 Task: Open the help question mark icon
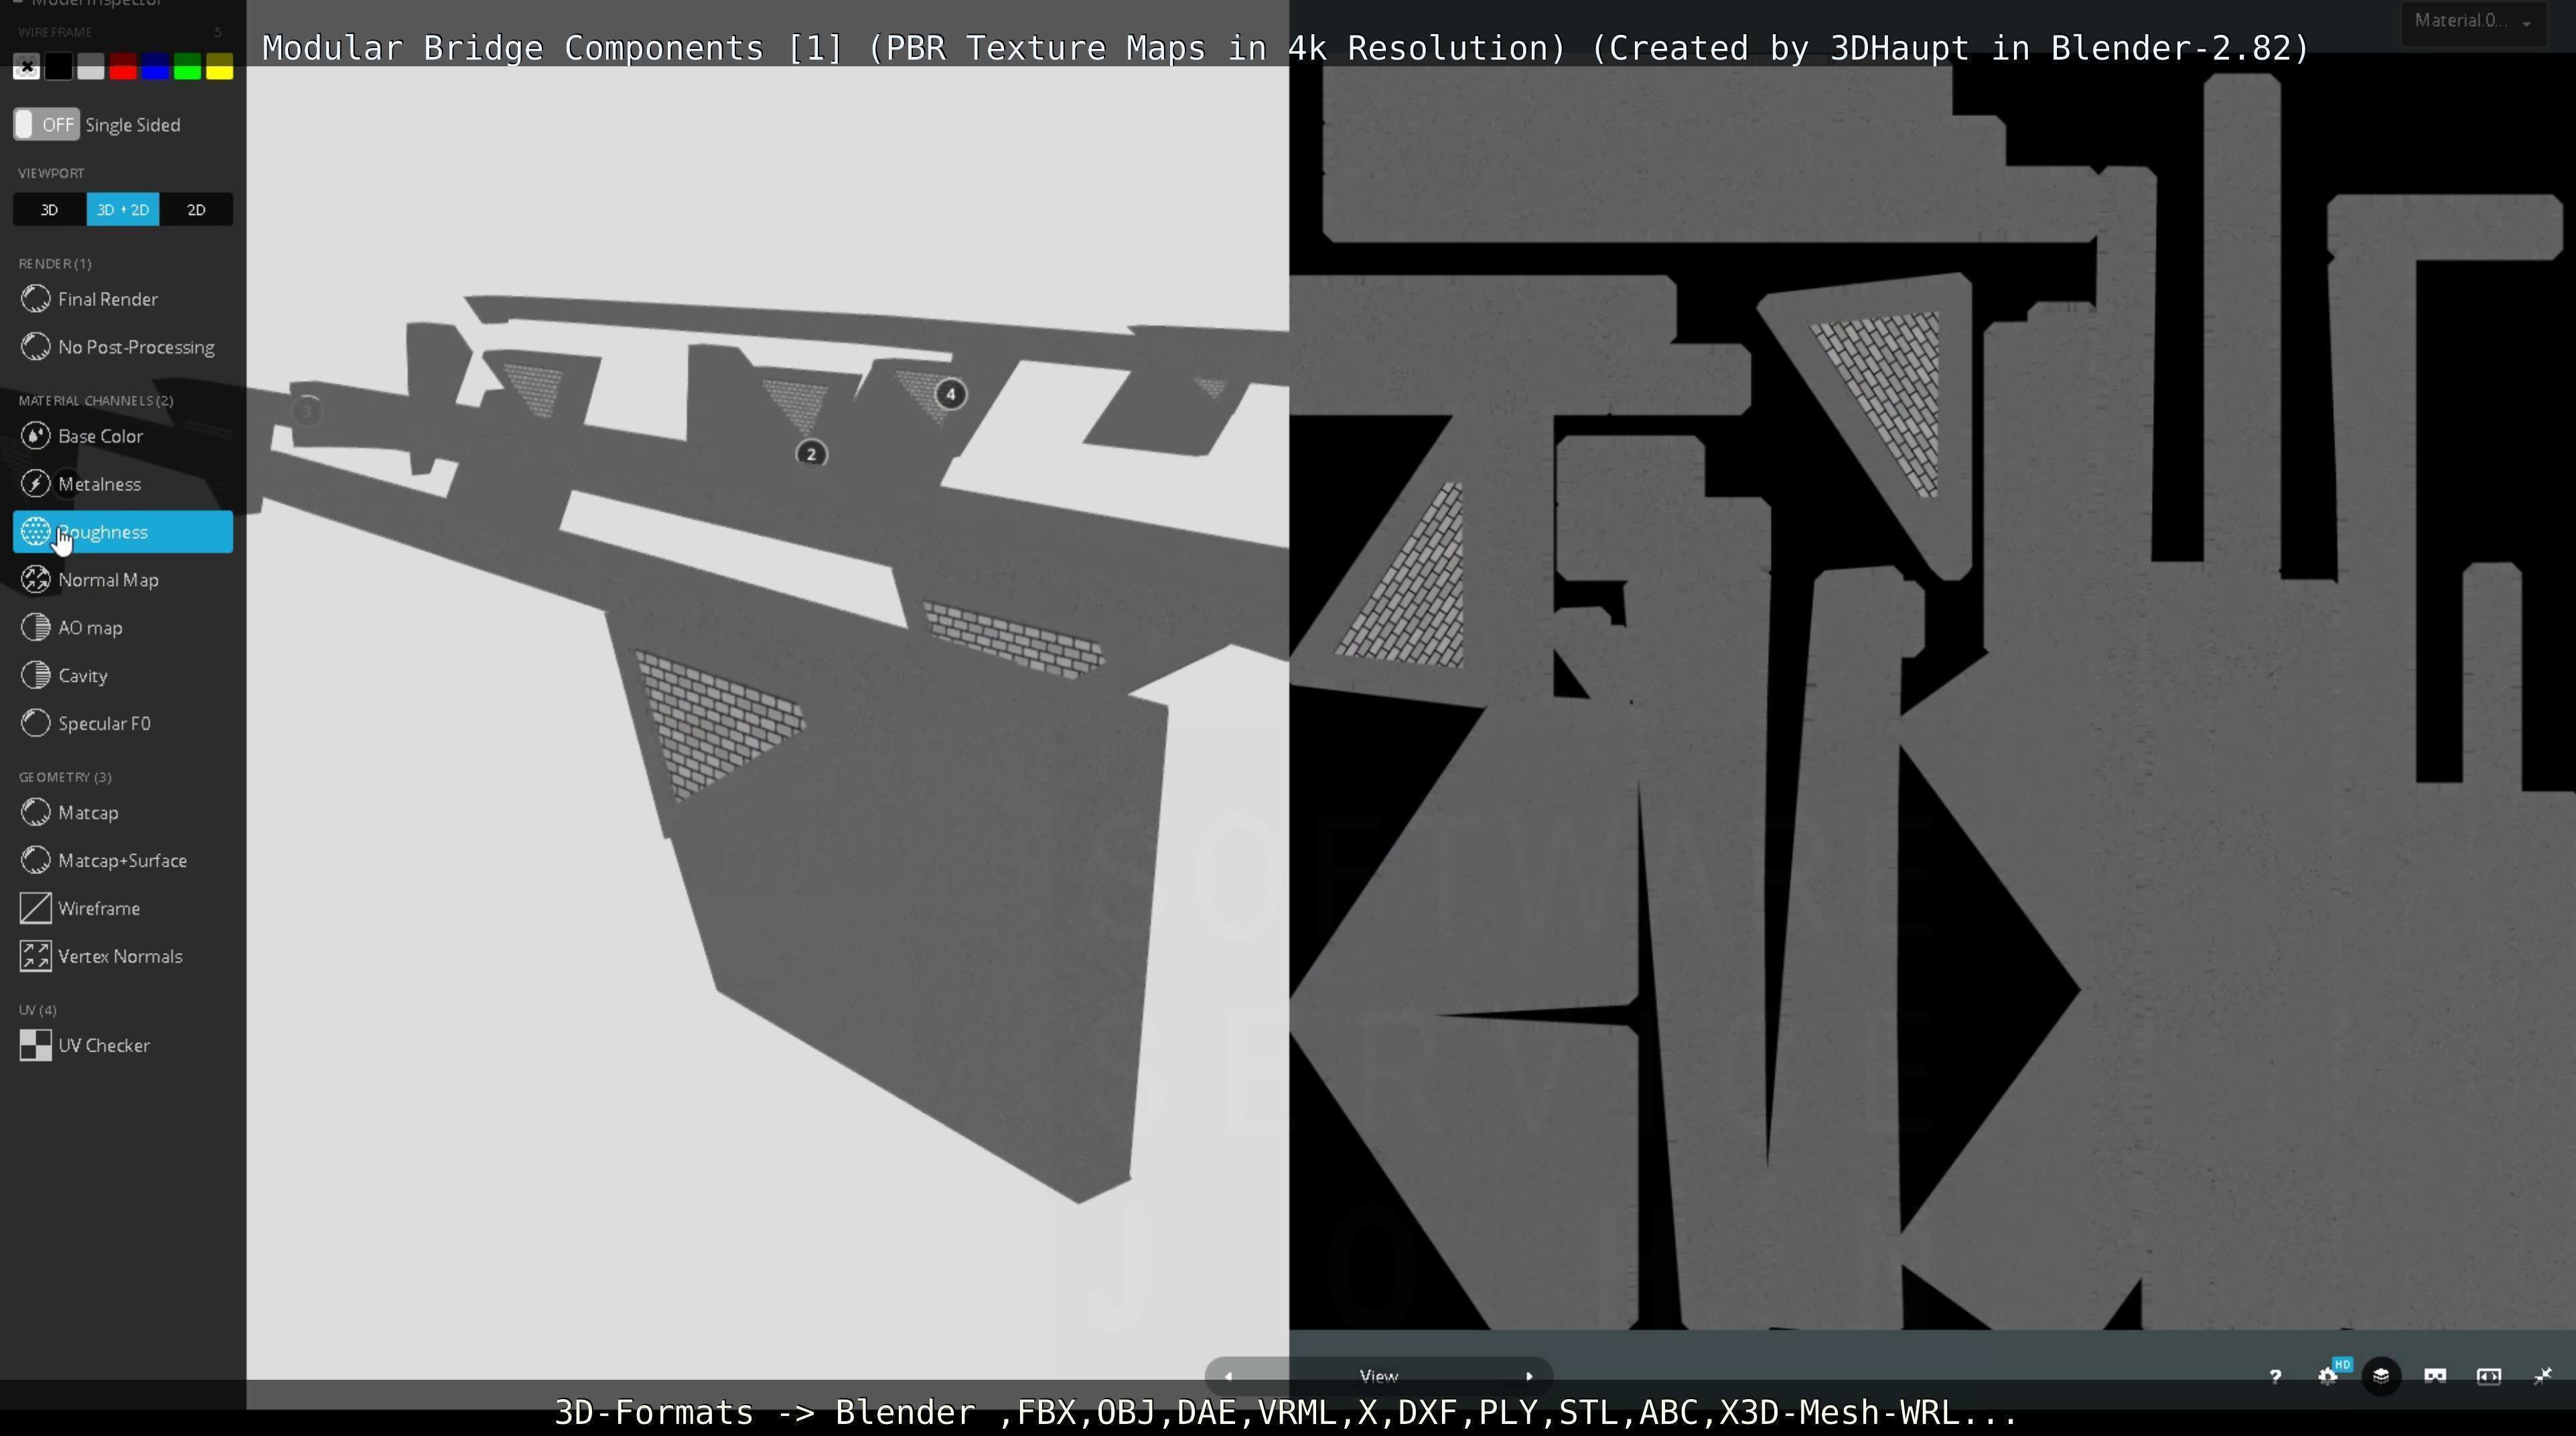tap(2275, 1378)
